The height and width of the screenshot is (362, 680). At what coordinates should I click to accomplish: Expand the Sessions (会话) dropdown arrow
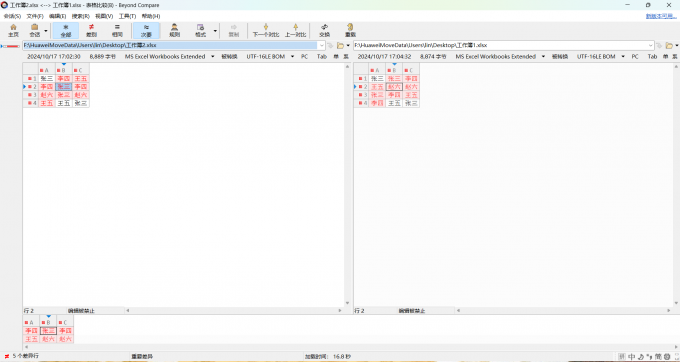click(46, 31)
